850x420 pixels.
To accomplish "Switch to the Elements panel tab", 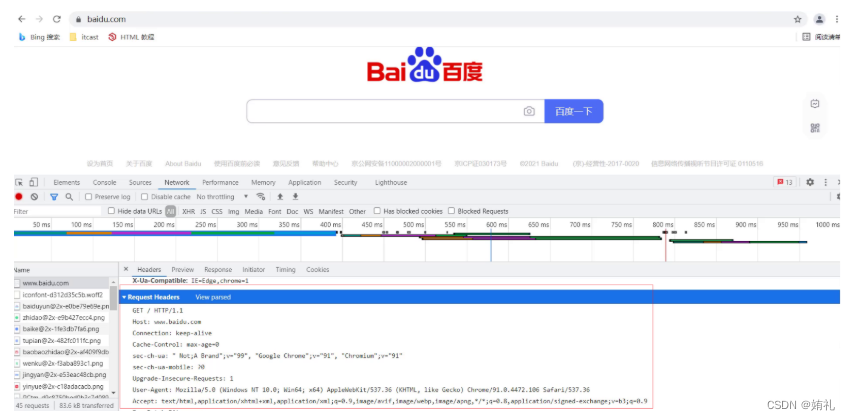I will click(x=67, y=183).
